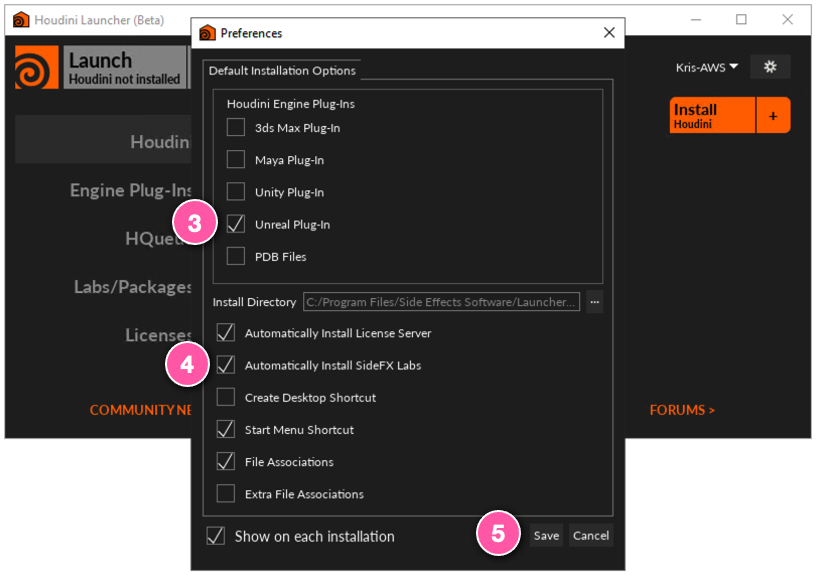
Task: Toggle File Associations checkbox
Action: [x=226, y=462]
